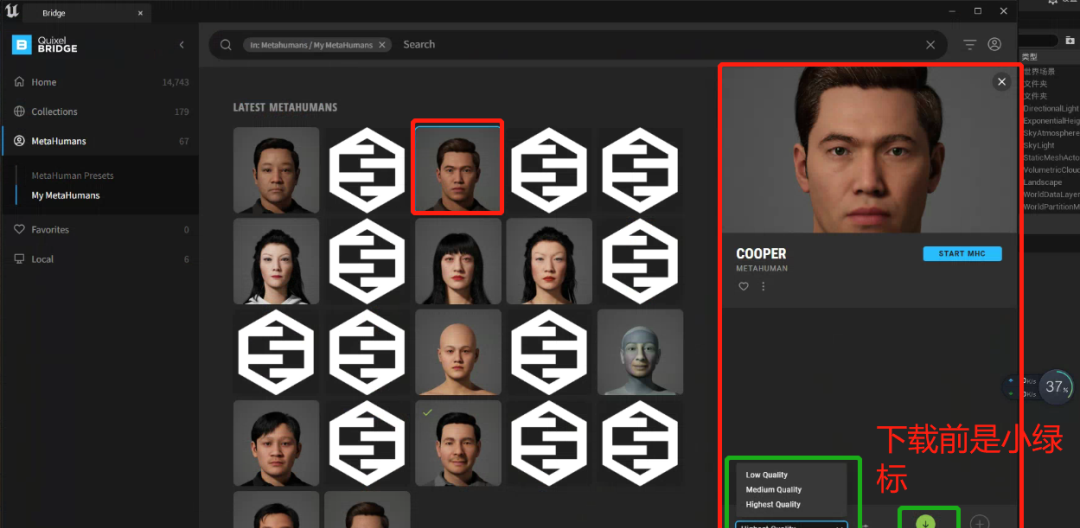Click the search magnifier icon
The width and height of the screenshot is (1080, 528).
click(x=226, y=45)
